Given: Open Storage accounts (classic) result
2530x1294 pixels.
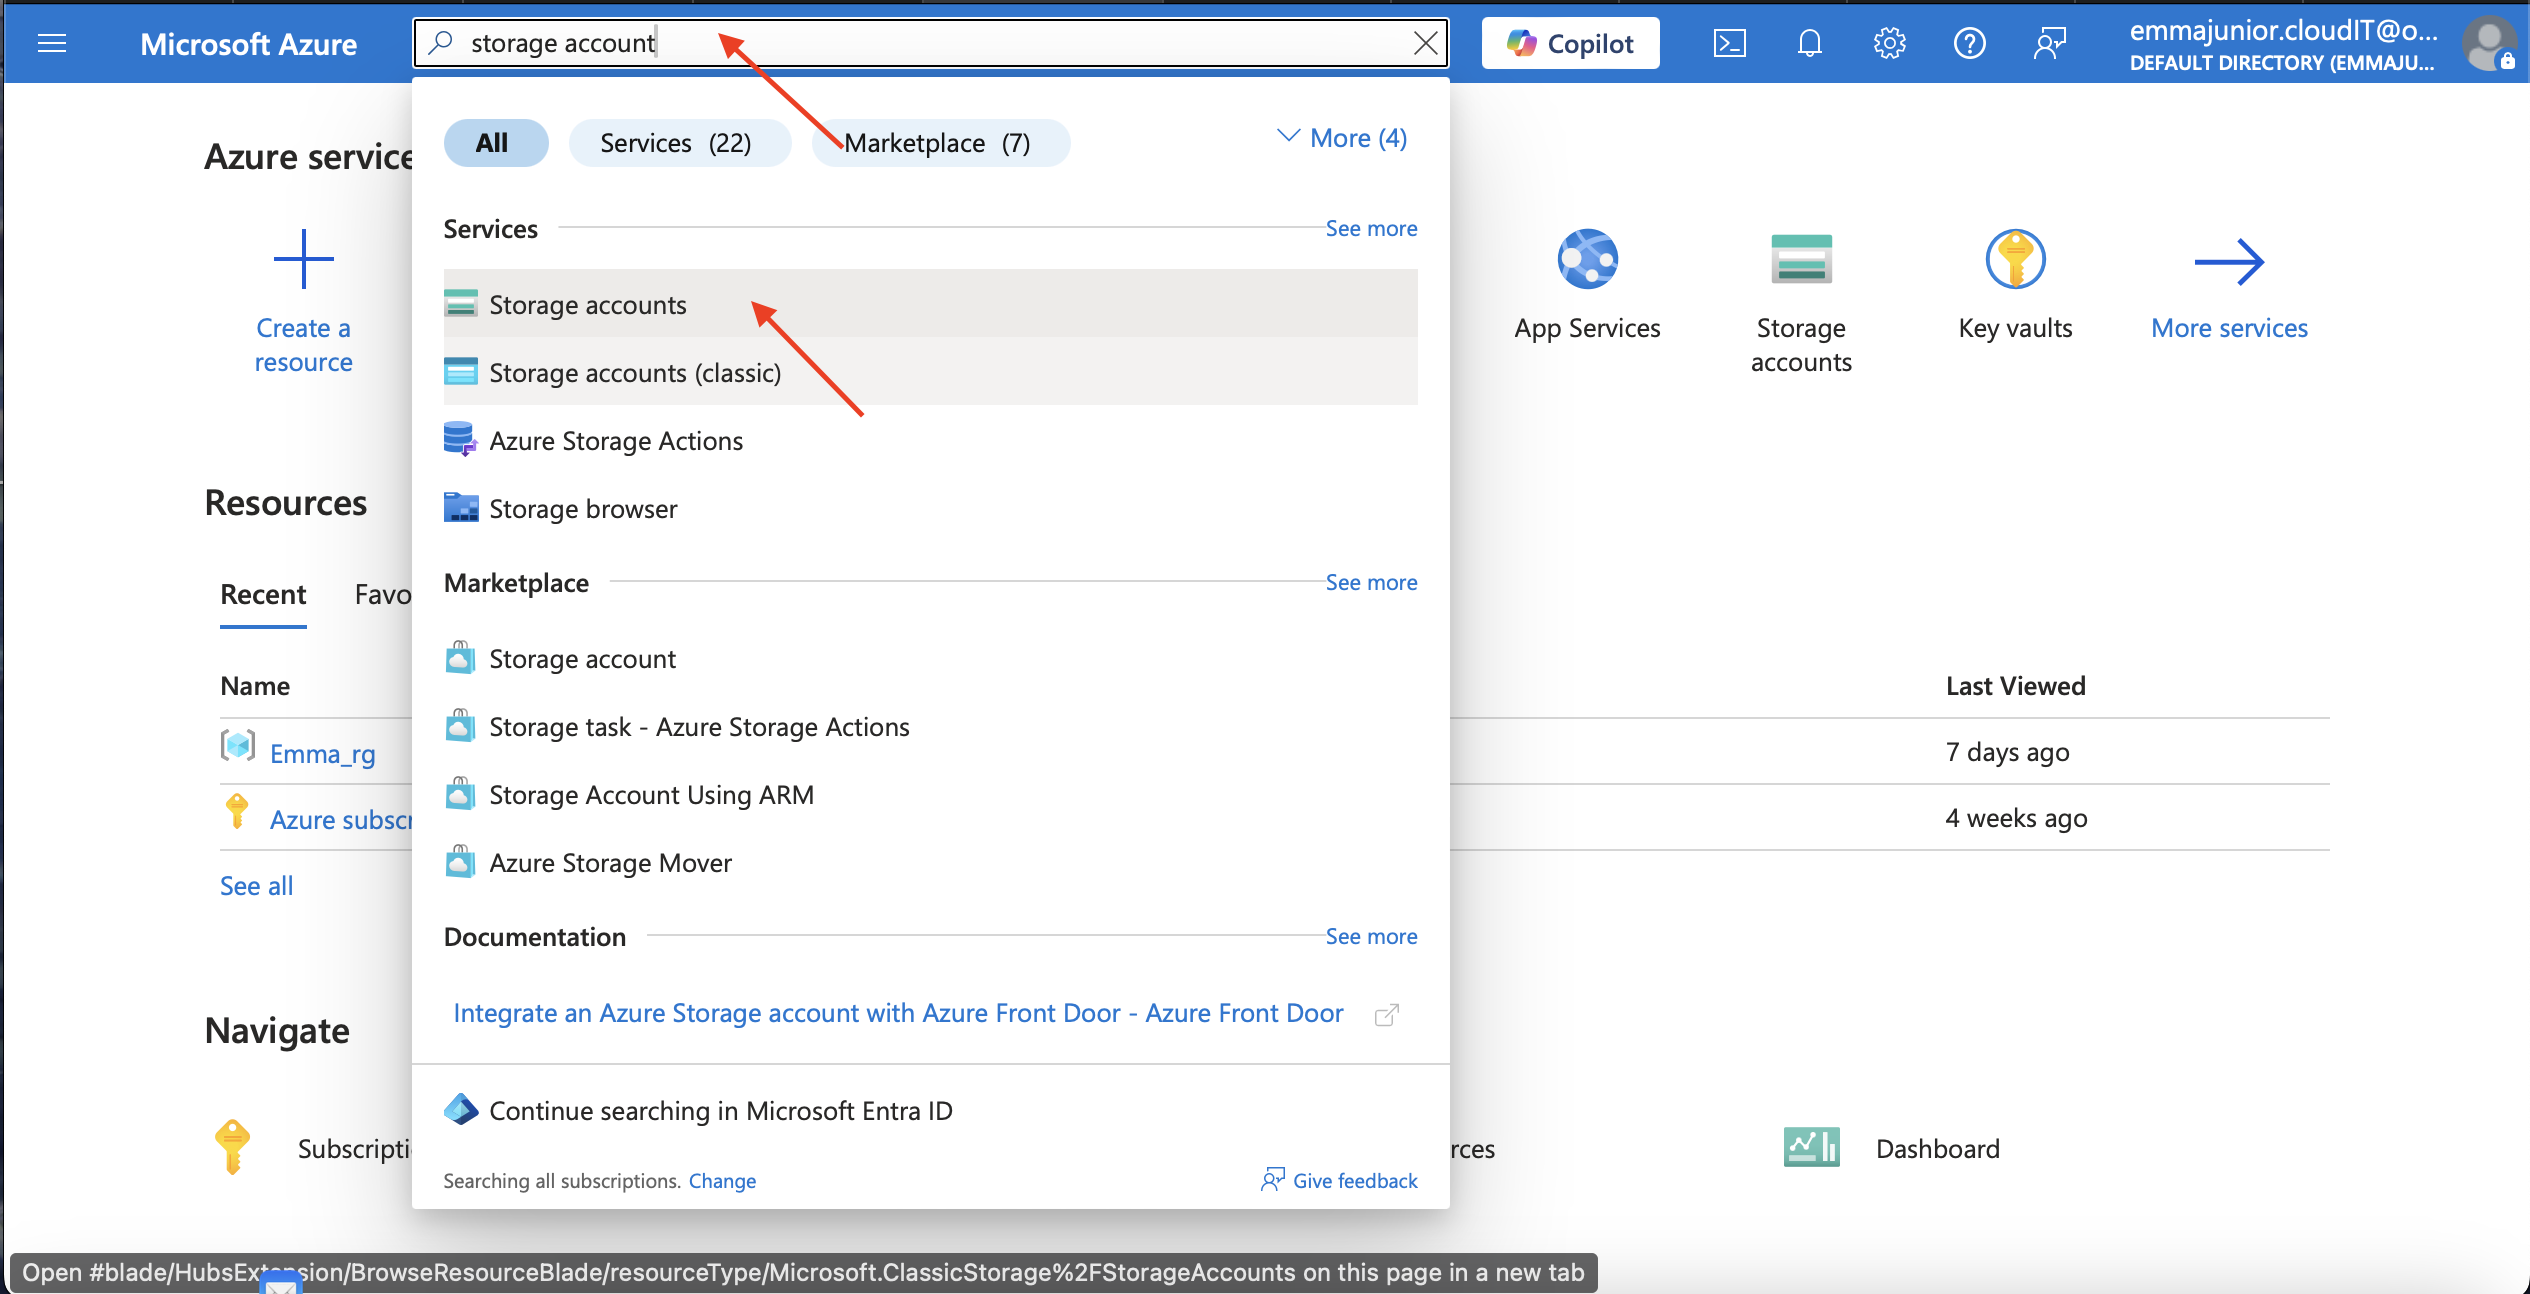Looking at the screenshot, I should coord(930,372).
